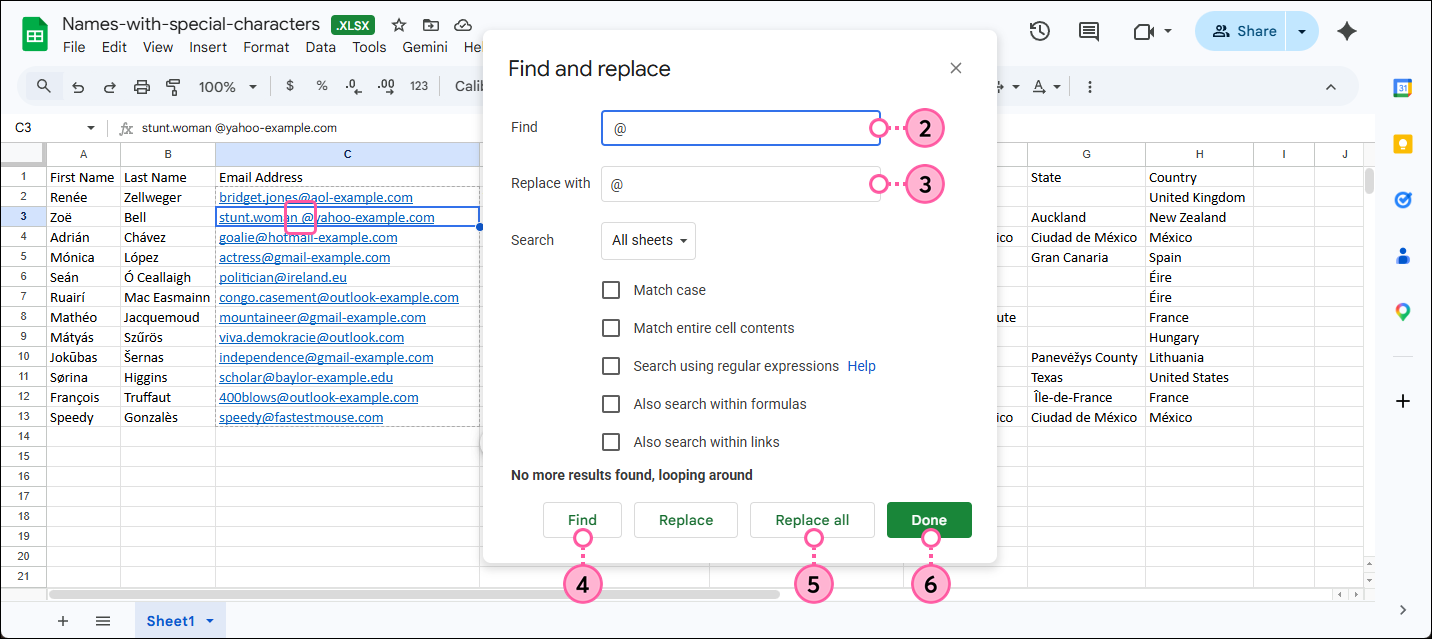Open the Data menu
1432x639 pixels.
pos(320,46)
